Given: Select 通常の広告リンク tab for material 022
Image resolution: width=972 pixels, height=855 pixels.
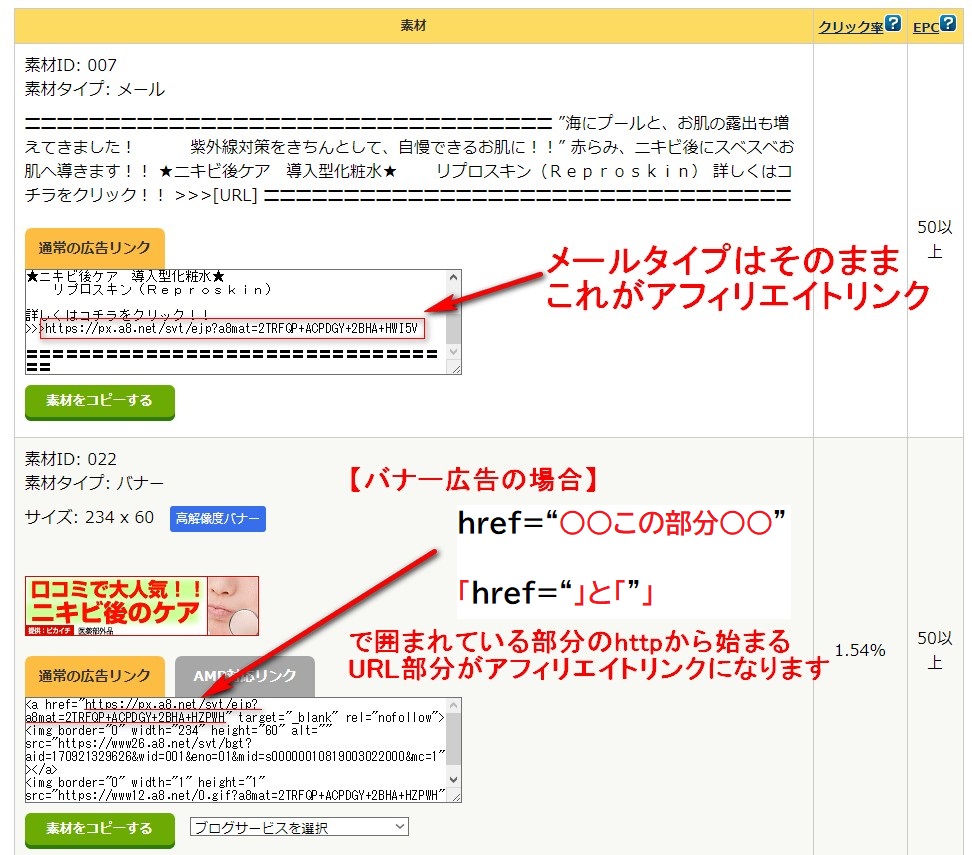Looking at the screenshot, I should (95, 676).
